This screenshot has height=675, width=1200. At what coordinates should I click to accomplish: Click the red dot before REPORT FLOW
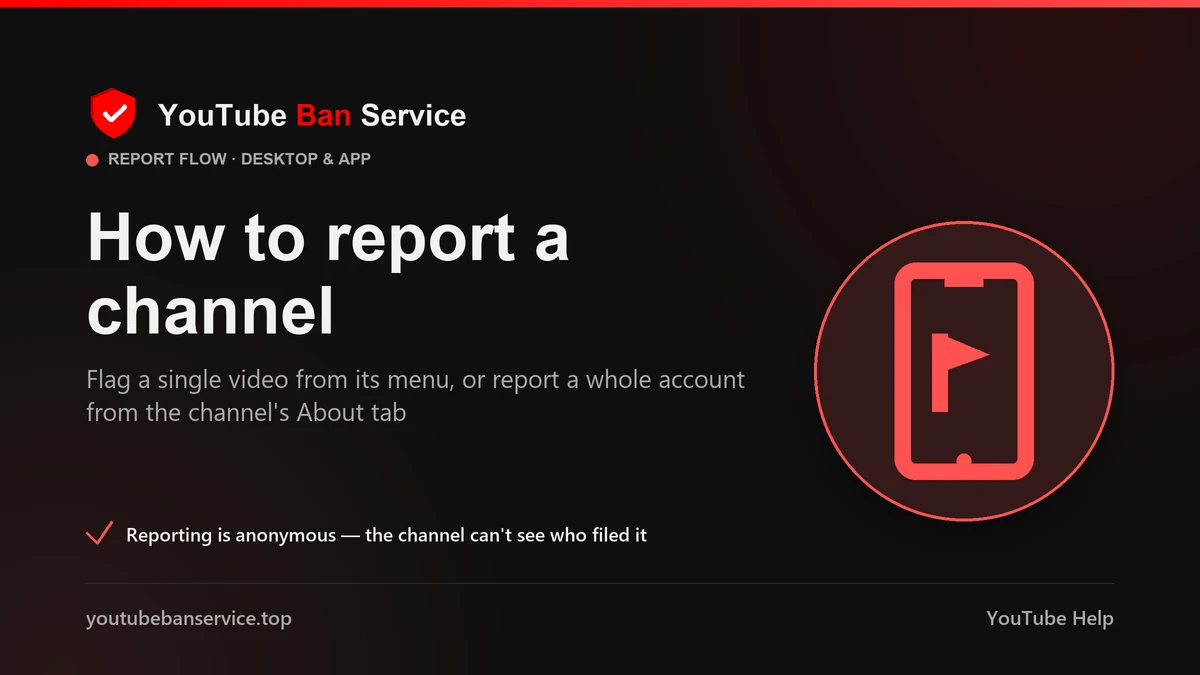(92, 160)
